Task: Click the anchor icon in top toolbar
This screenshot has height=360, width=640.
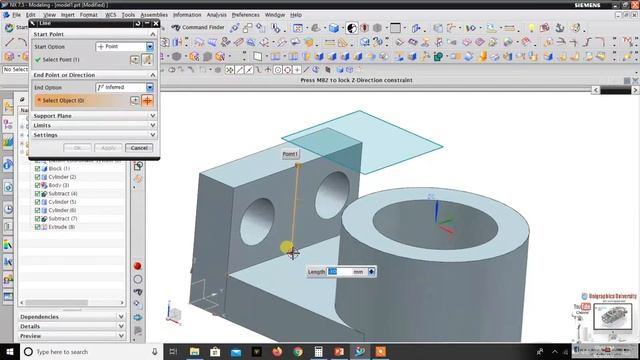Action: pos(560,27)
